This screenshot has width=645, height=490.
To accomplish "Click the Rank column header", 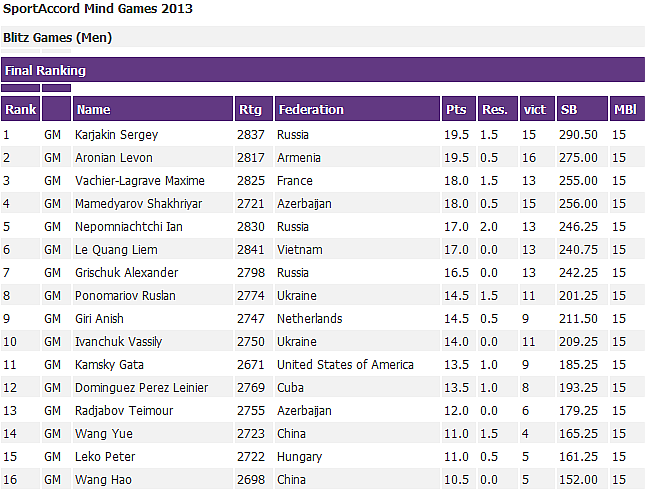I will (x=20, y=109).
